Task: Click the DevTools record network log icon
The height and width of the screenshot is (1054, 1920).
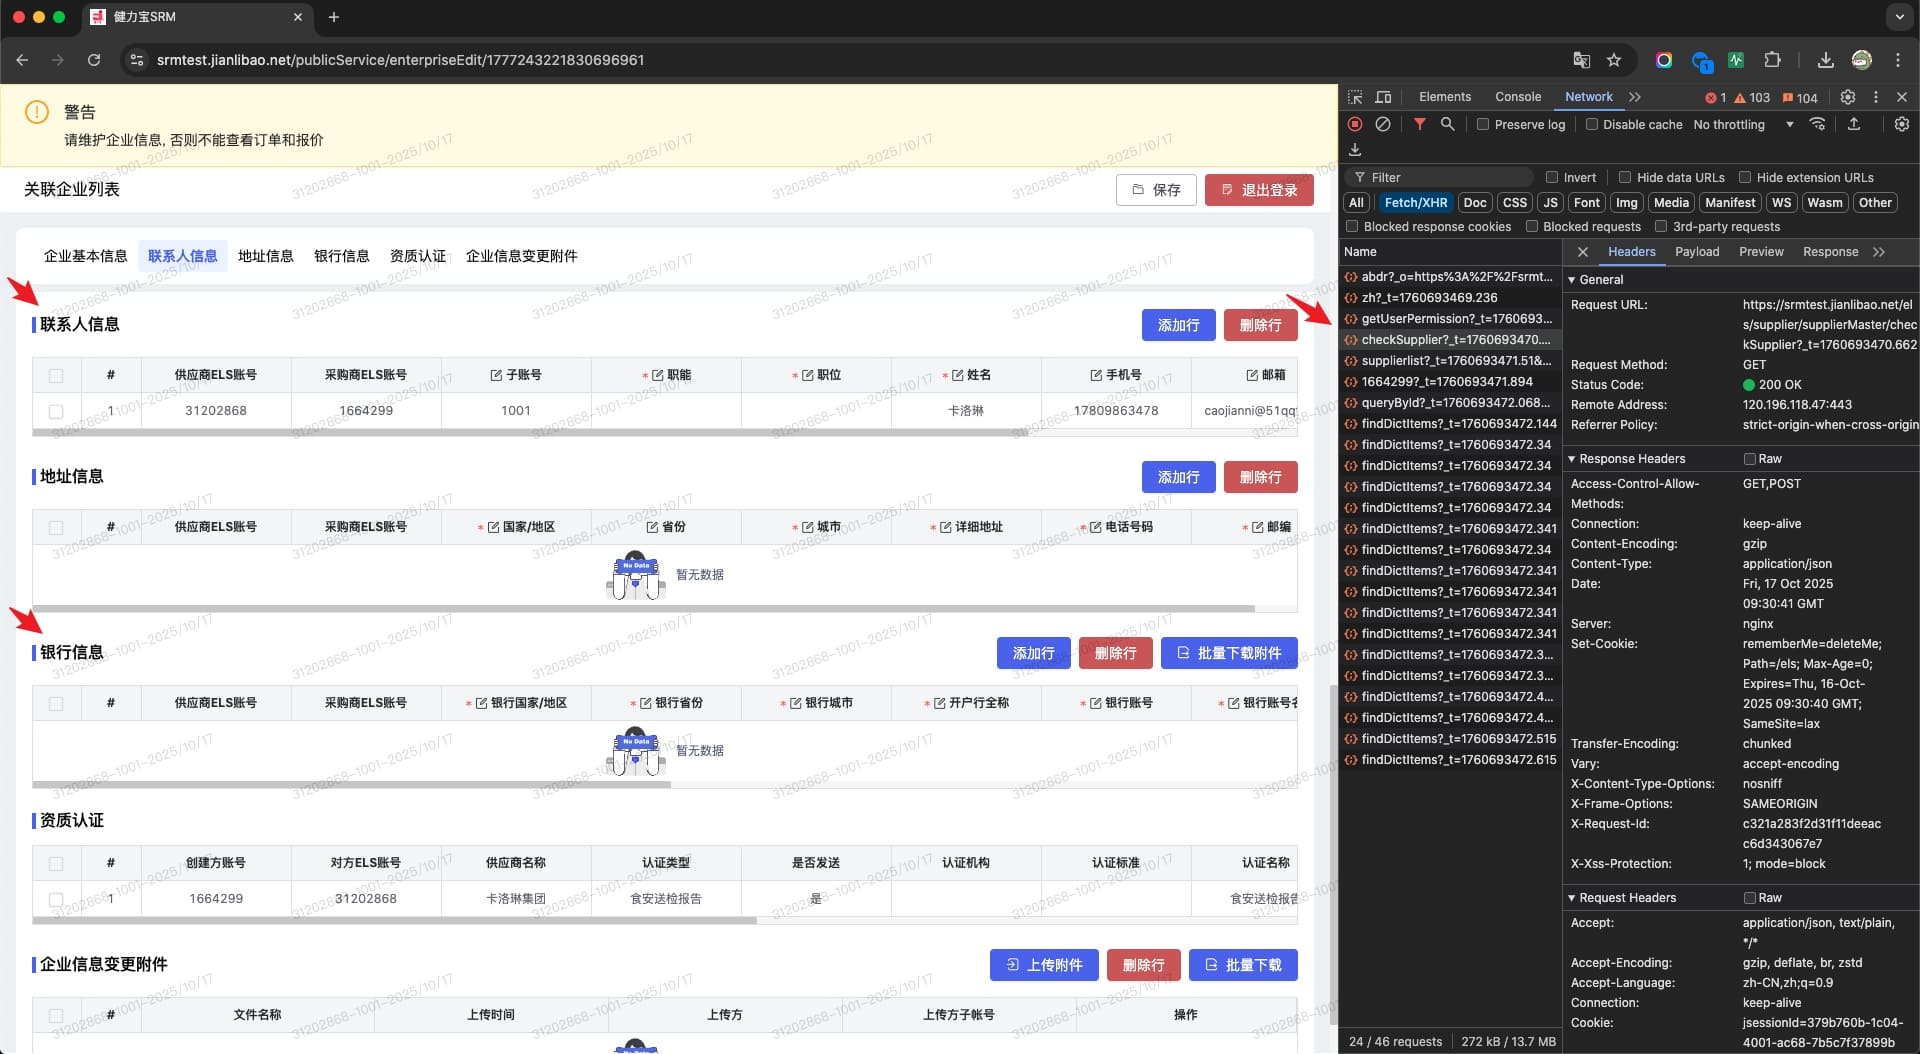Action: point(1355,125)
